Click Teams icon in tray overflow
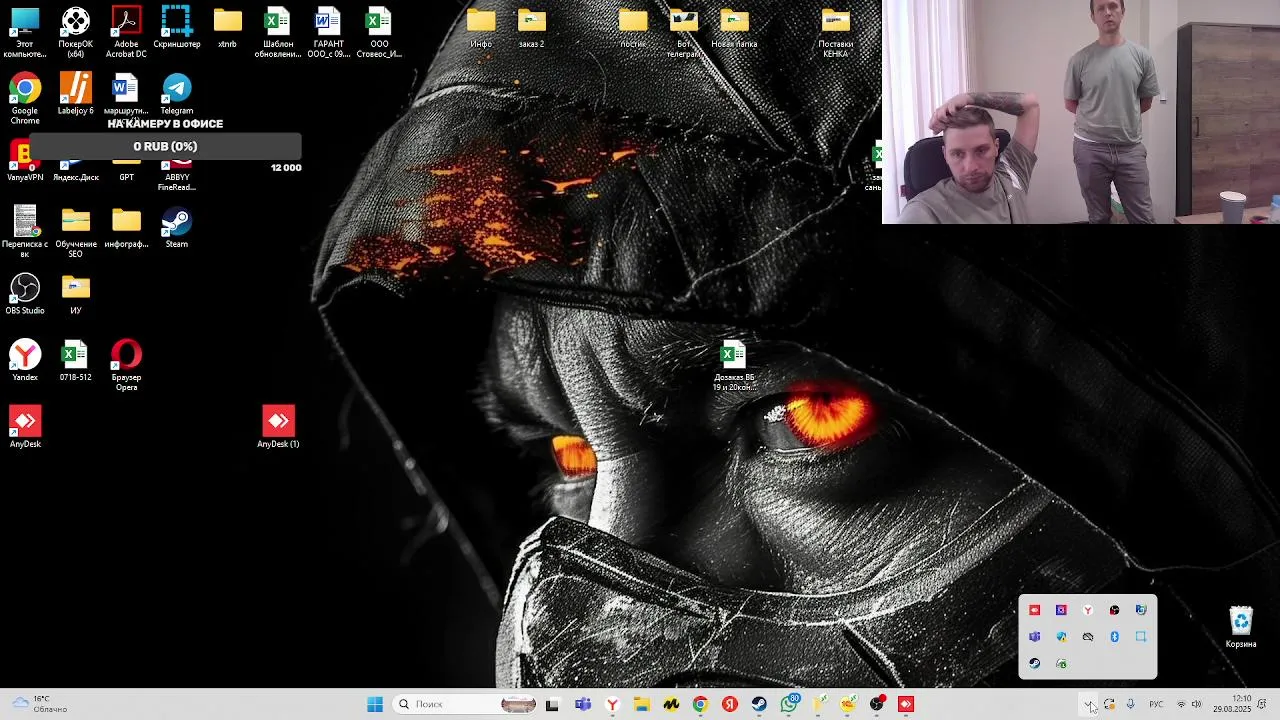1280x720 pixels. (1035, 637)
